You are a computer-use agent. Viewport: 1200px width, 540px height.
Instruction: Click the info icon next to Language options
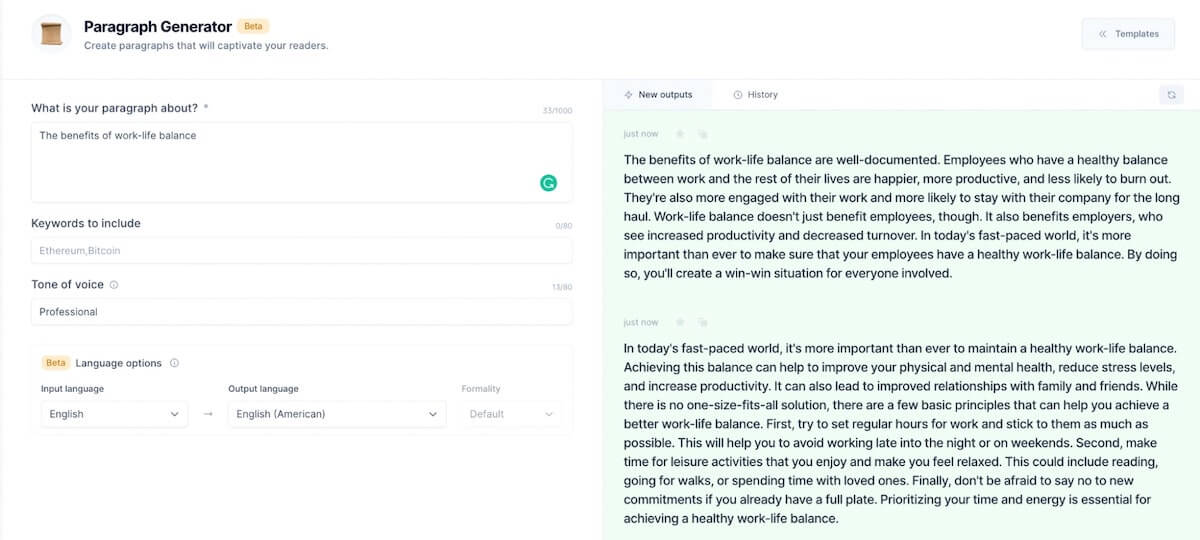tap(175, 363)
